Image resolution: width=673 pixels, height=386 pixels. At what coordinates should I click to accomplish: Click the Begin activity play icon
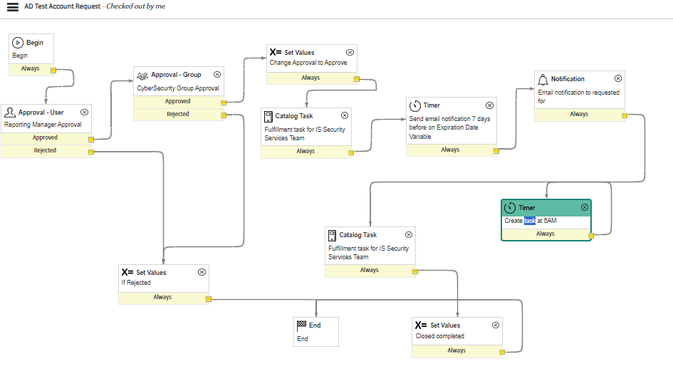tap(18, 43)
